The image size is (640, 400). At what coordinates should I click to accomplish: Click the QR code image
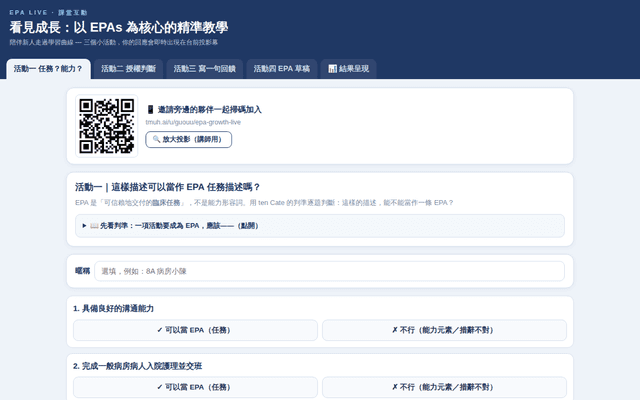point(107,126)
